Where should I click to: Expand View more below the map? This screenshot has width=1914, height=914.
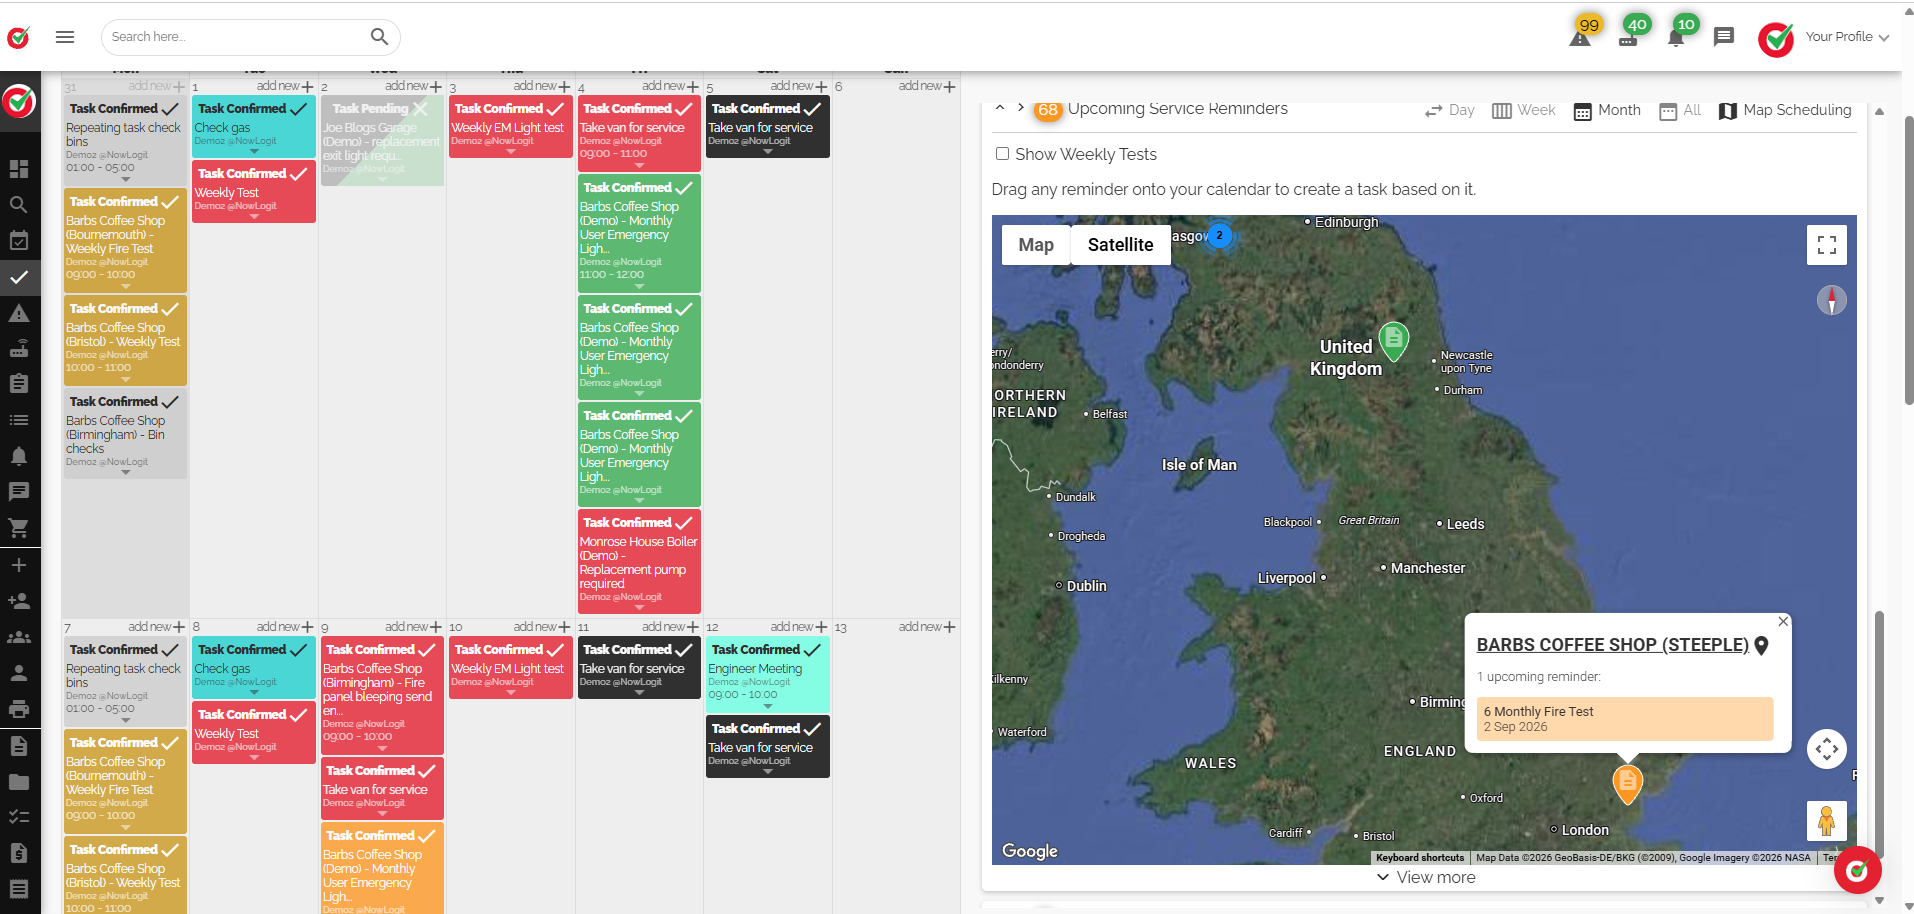tap(1426, 877)
